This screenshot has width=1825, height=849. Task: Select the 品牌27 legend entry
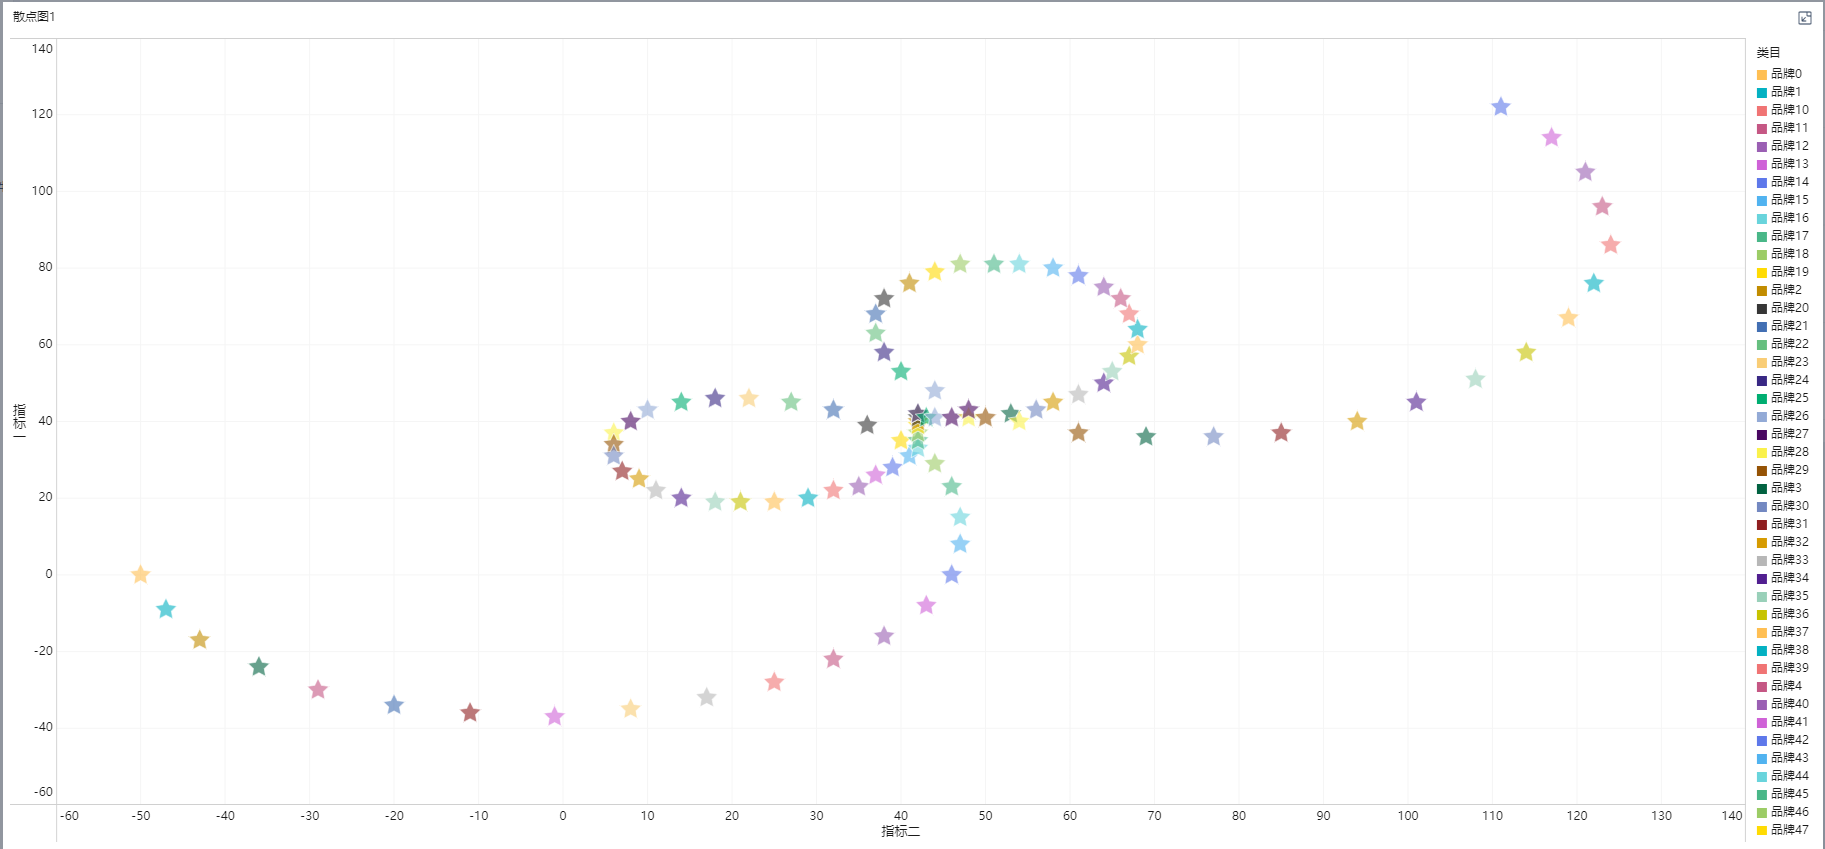pos(1783,434)
